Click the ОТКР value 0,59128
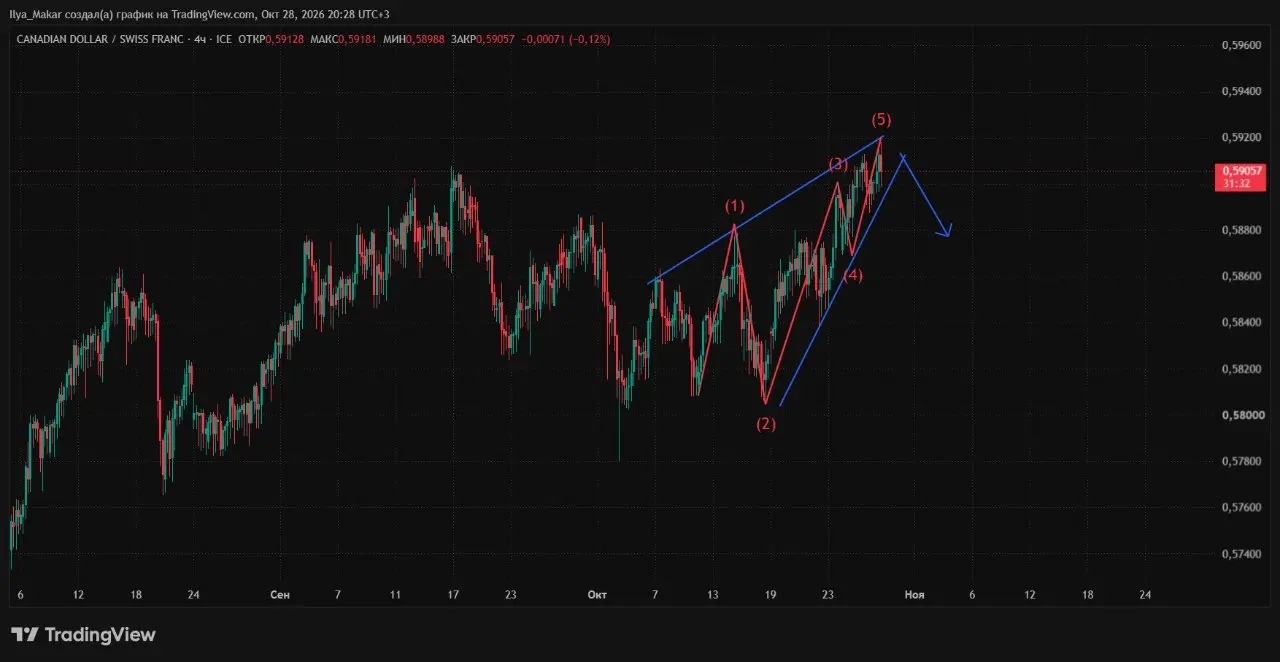 point(287,39)
